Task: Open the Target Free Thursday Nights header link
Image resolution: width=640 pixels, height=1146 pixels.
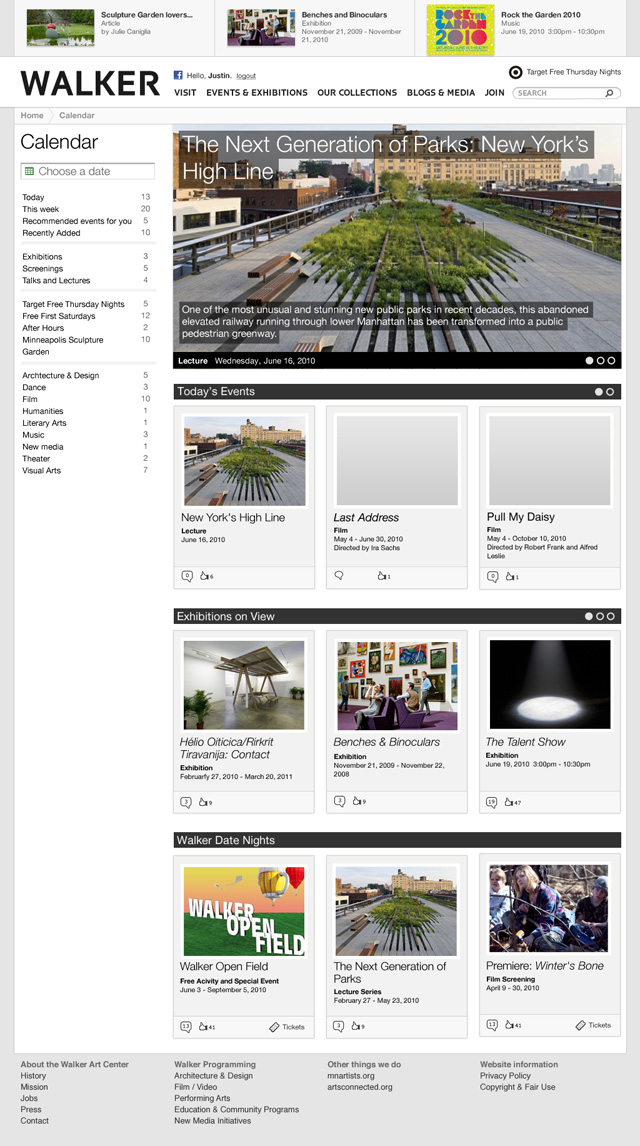Action: 574,72
